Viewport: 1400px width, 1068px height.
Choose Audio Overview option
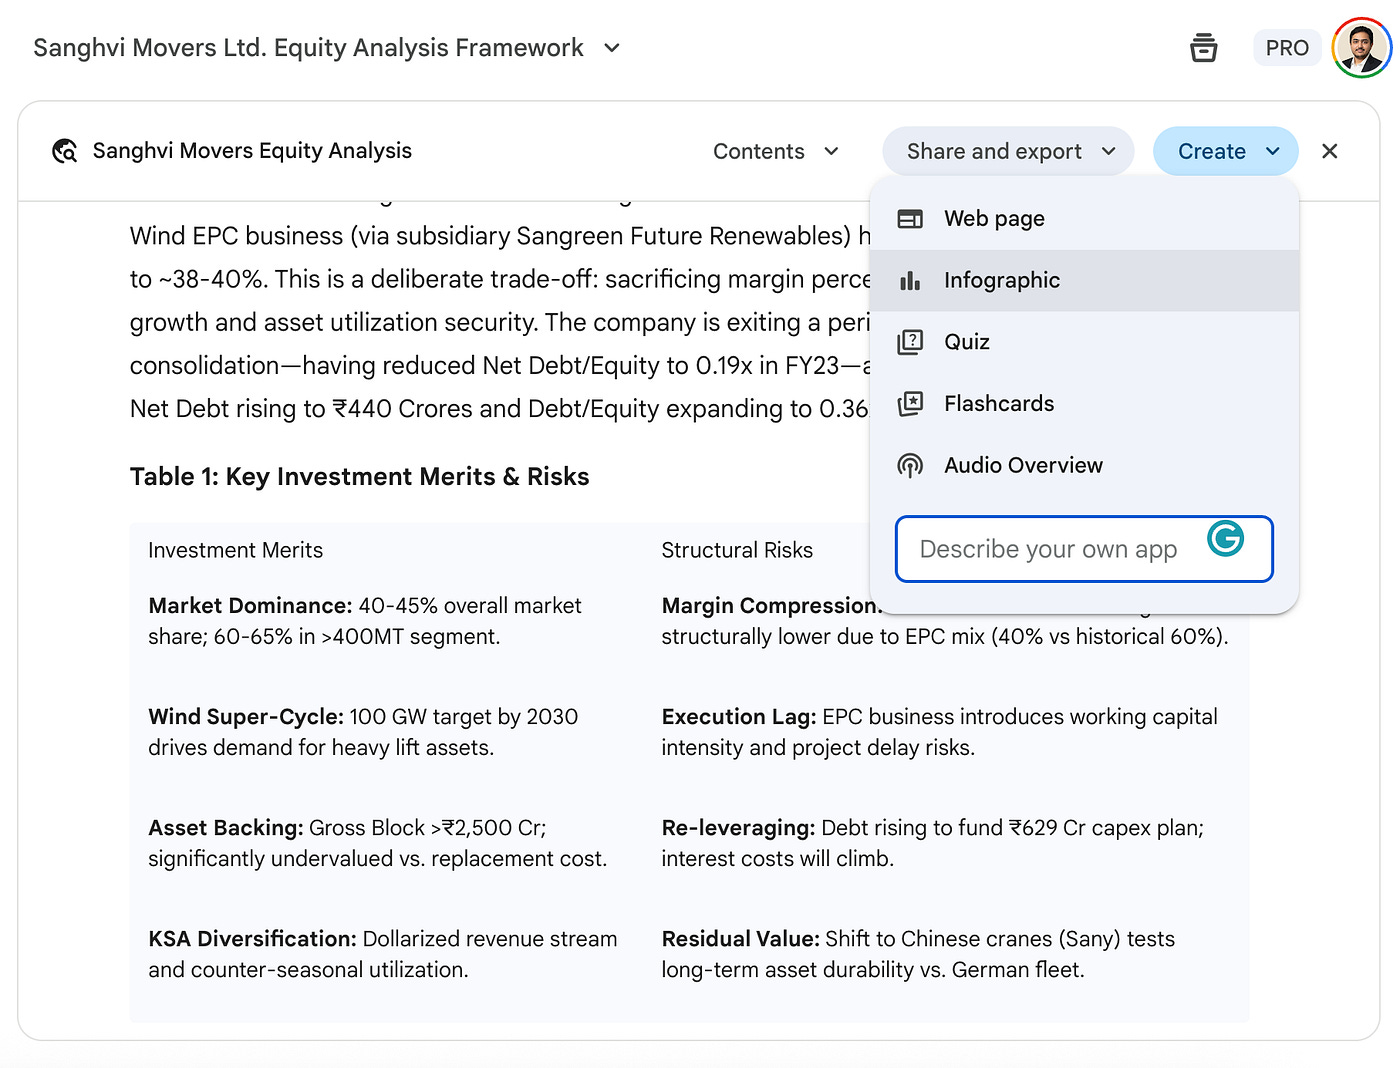[1084, 465]
